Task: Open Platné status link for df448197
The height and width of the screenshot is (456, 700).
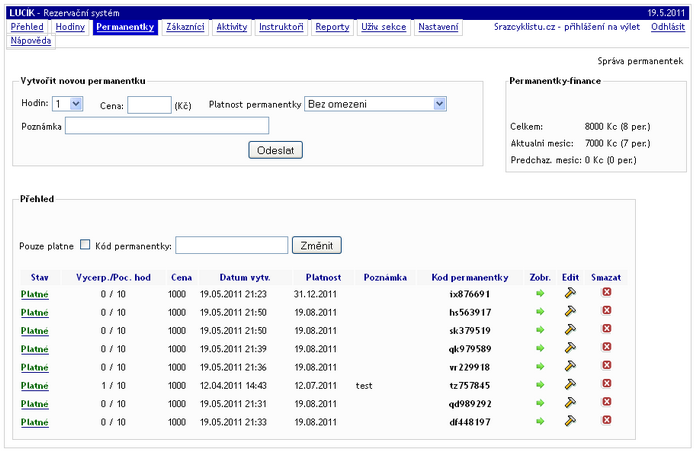Action: tap(34, 423)
